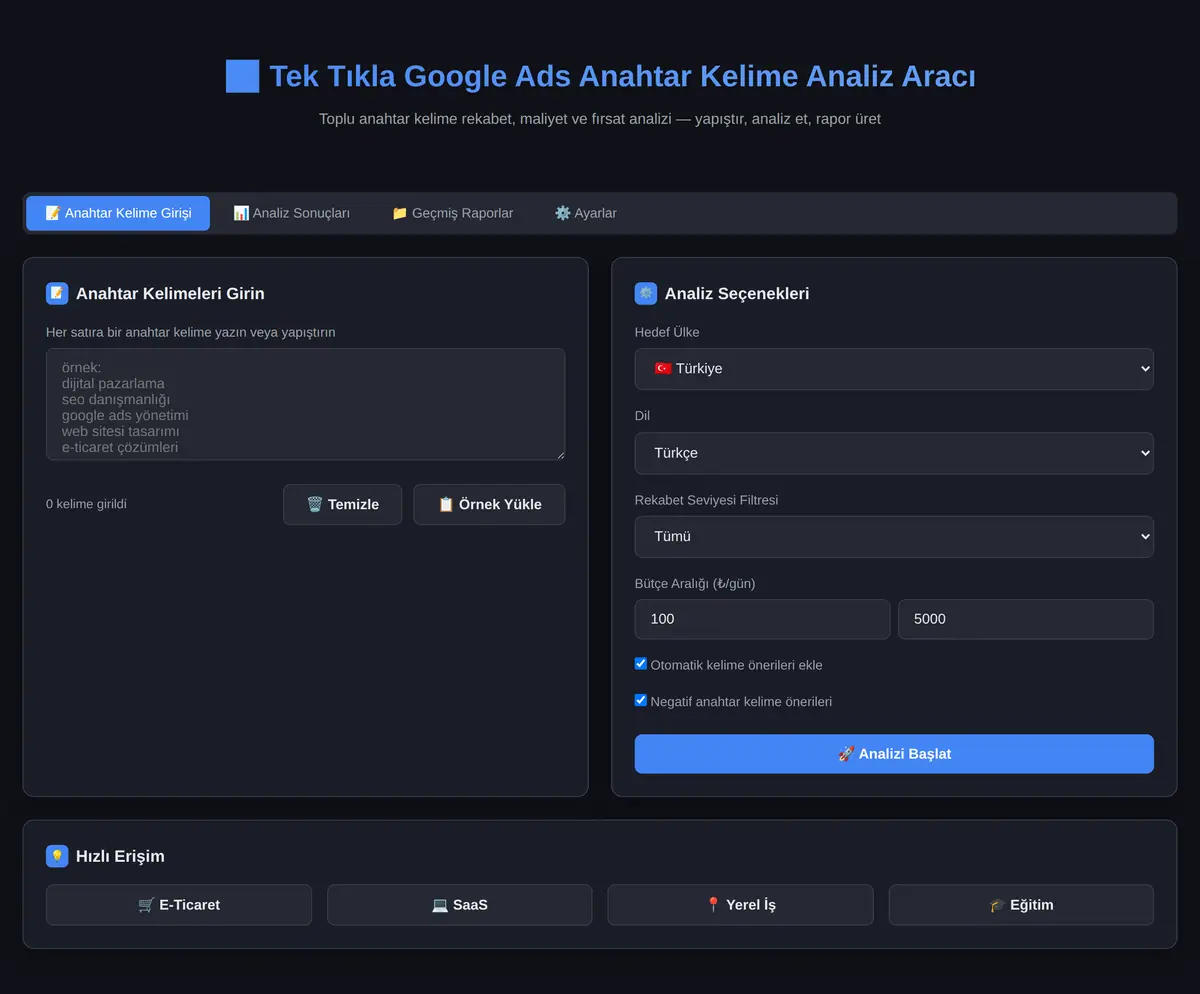Select the Yerel İş quick access button
Viewport: 1200px width, 994px height.
(x=740, y=905)
